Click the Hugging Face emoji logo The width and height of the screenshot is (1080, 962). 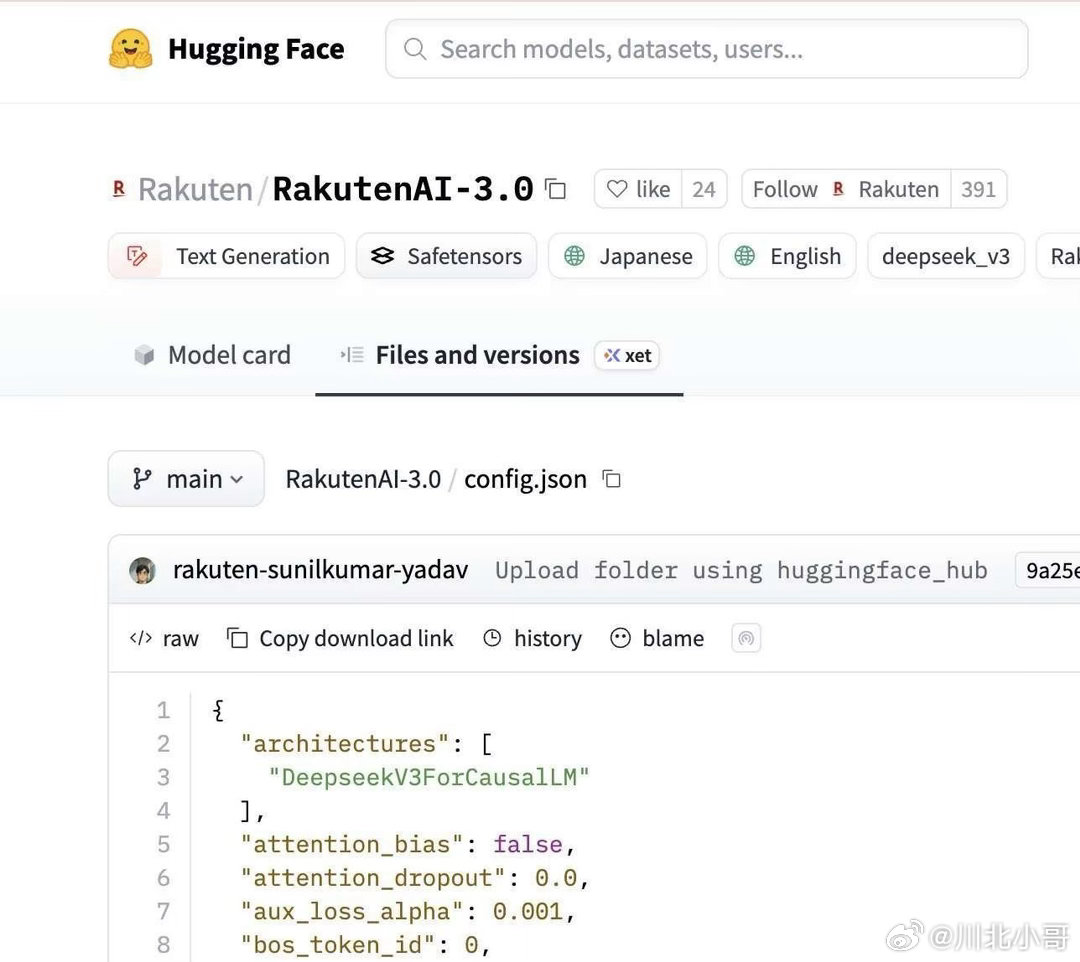[130, 49]
